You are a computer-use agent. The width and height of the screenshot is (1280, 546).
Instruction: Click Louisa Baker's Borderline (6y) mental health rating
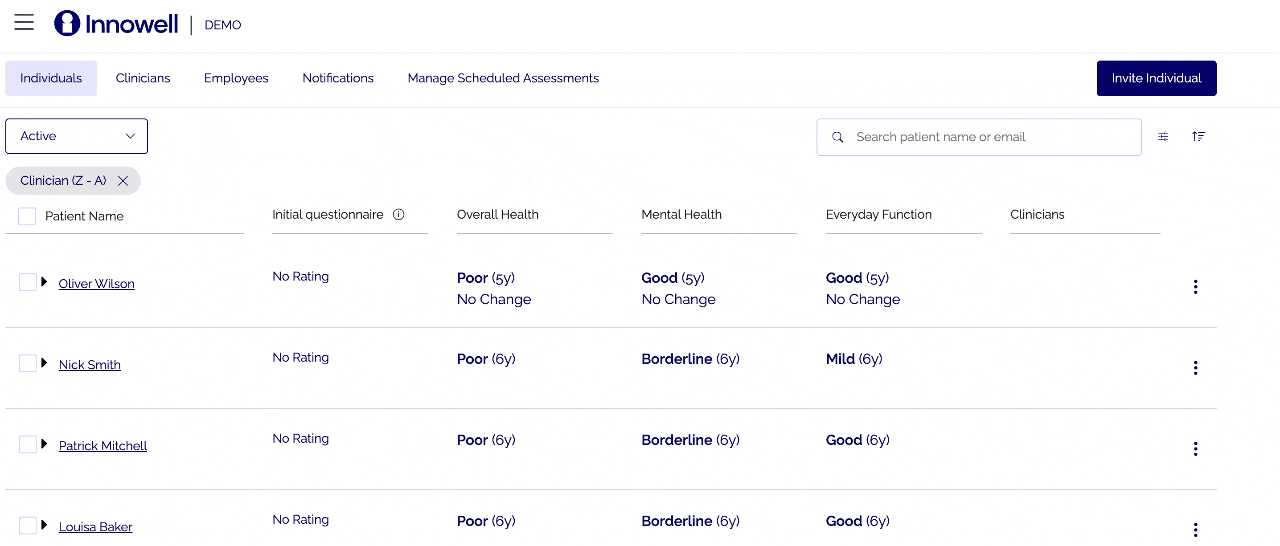[x=691, y=521]
